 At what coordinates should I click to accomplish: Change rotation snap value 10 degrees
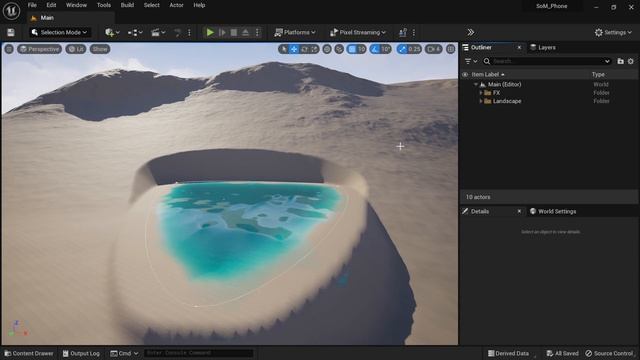tap(386, 49)
